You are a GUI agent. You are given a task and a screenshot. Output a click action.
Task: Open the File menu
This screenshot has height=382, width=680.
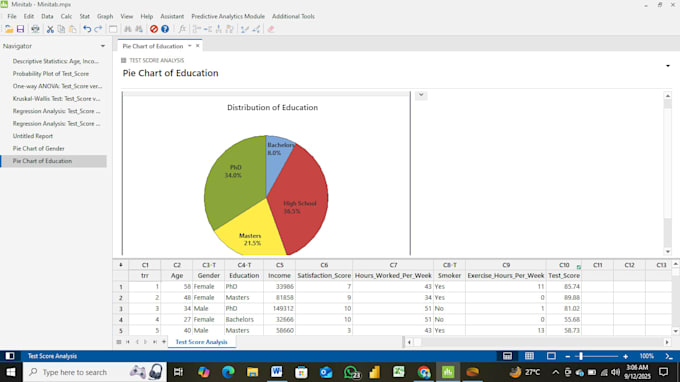(x=12, y=16)
